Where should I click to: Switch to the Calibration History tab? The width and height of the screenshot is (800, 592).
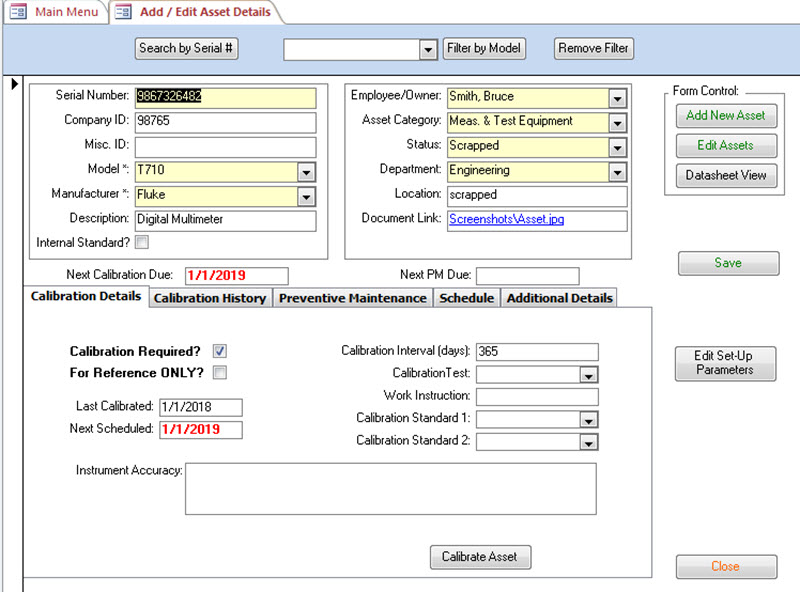pyautogui.click(x=210, y=298)
